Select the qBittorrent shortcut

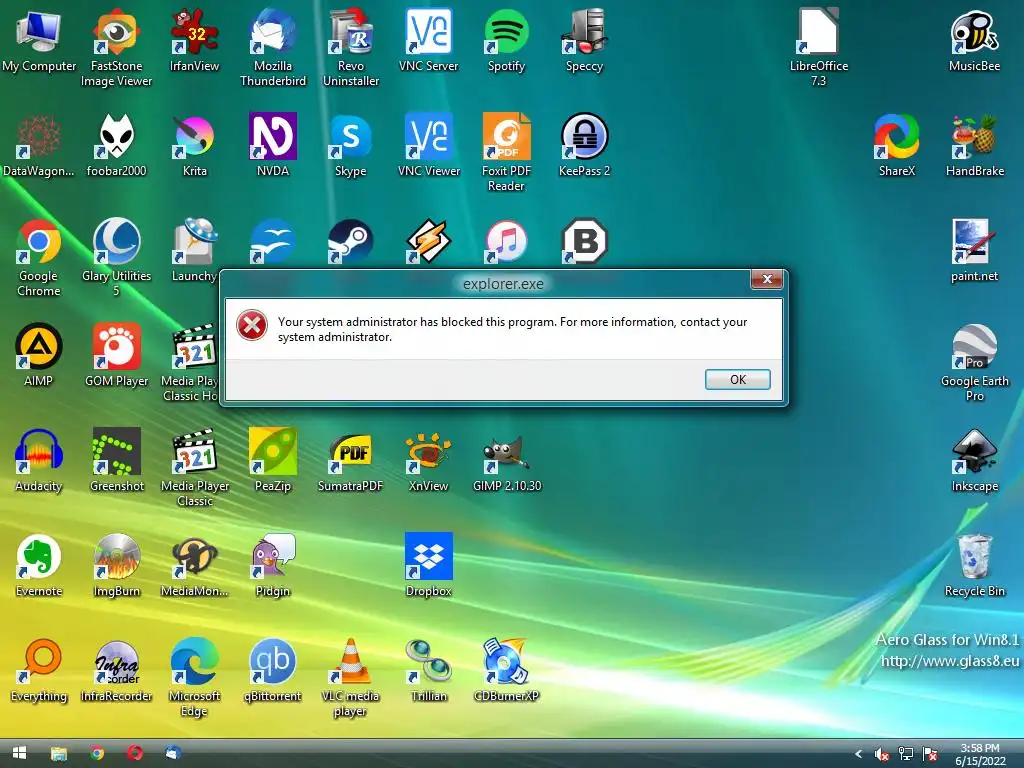coord(273,671)
